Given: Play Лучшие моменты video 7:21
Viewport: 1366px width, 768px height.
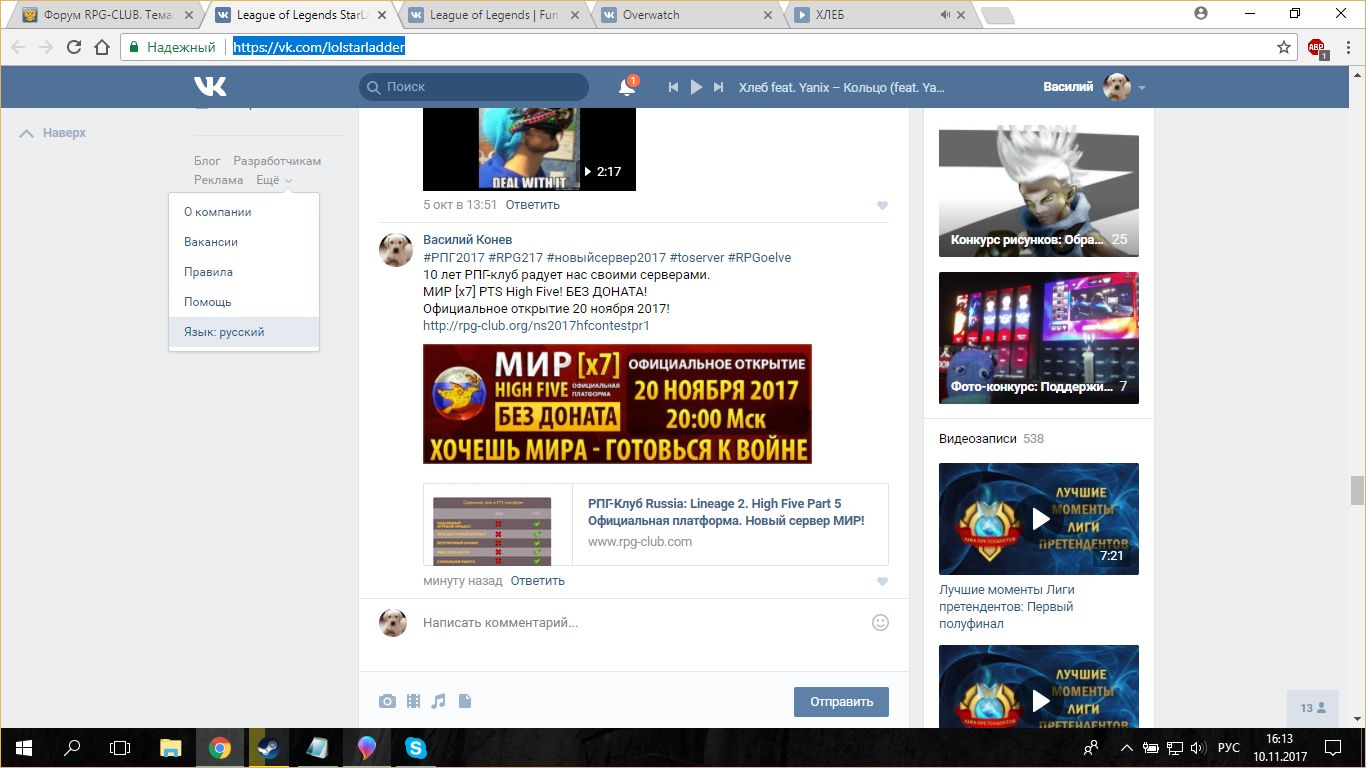Looking at the screenshot, I should (x=1038, y=518).
